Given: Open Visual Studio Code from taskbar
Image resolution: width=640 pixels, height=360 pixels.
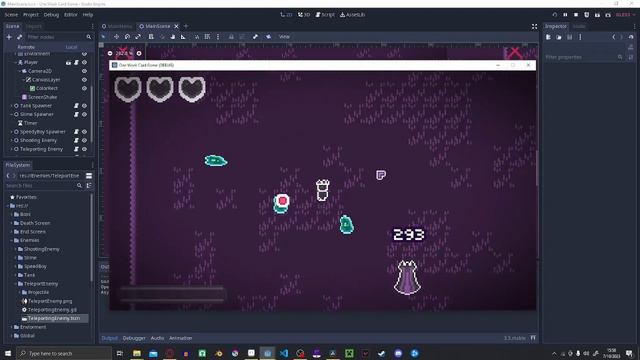Looking at the screenshot, I should (284, 353).
